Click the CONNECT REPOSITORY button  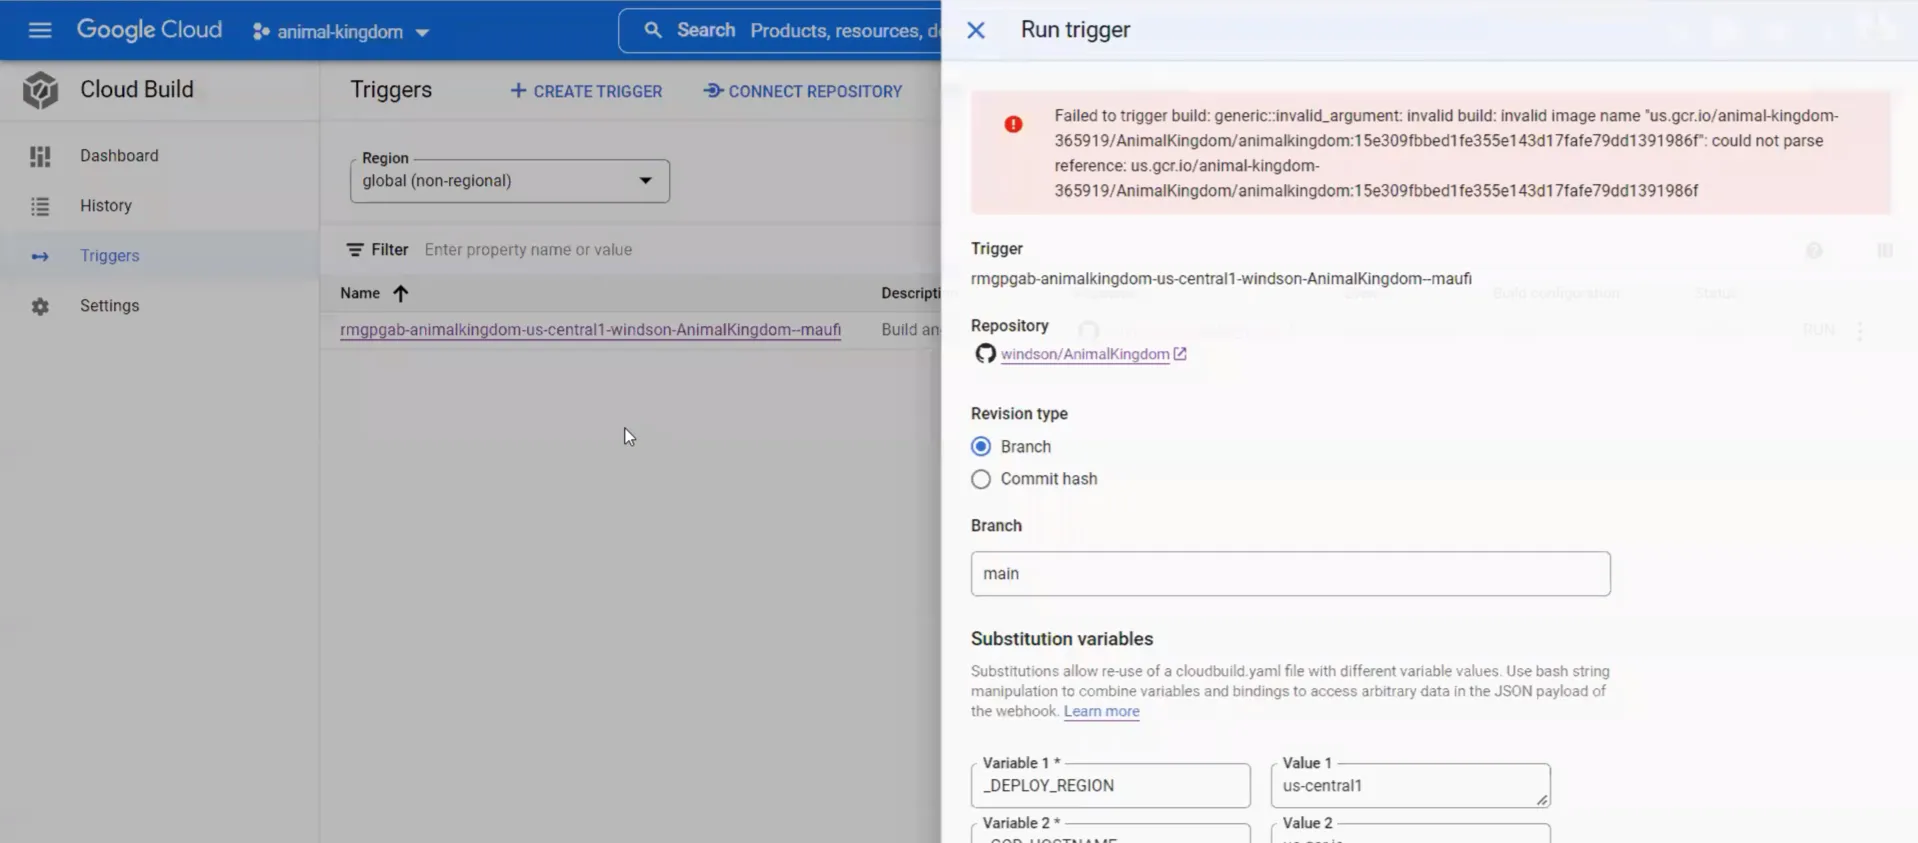click(x=803, y=91)
